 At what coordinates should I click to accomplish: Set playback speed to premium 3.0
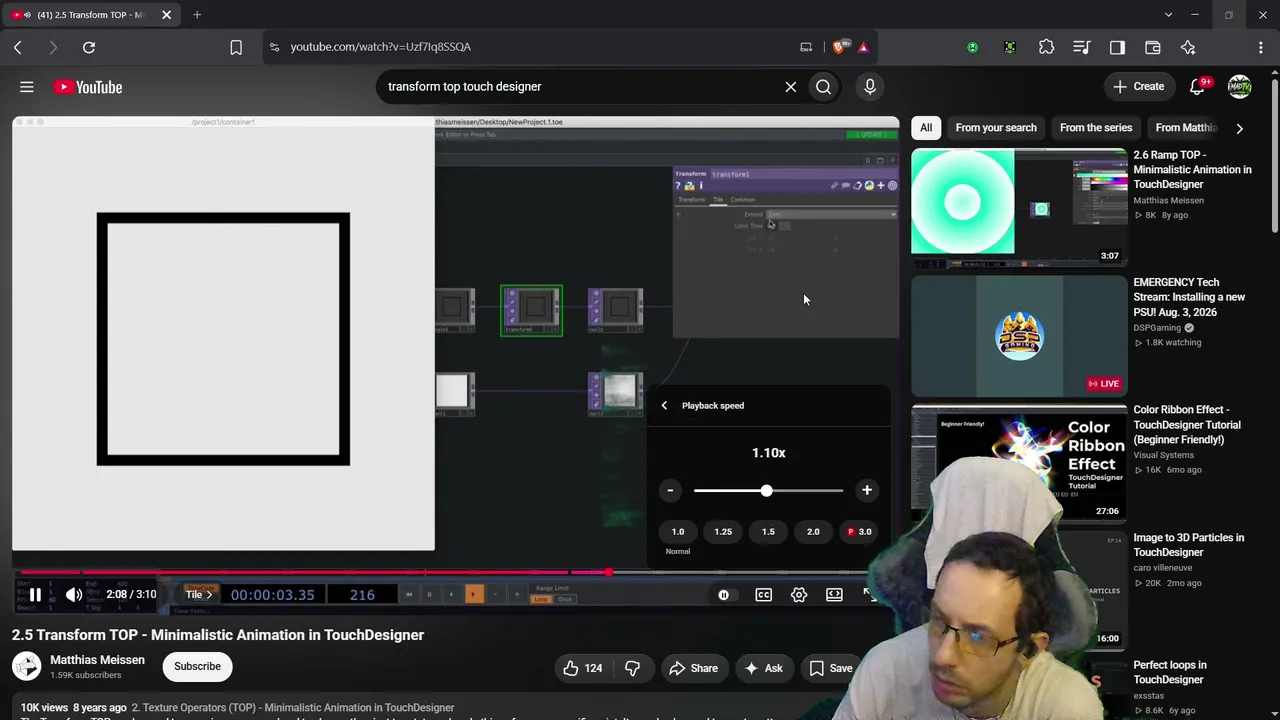[859, 532]
